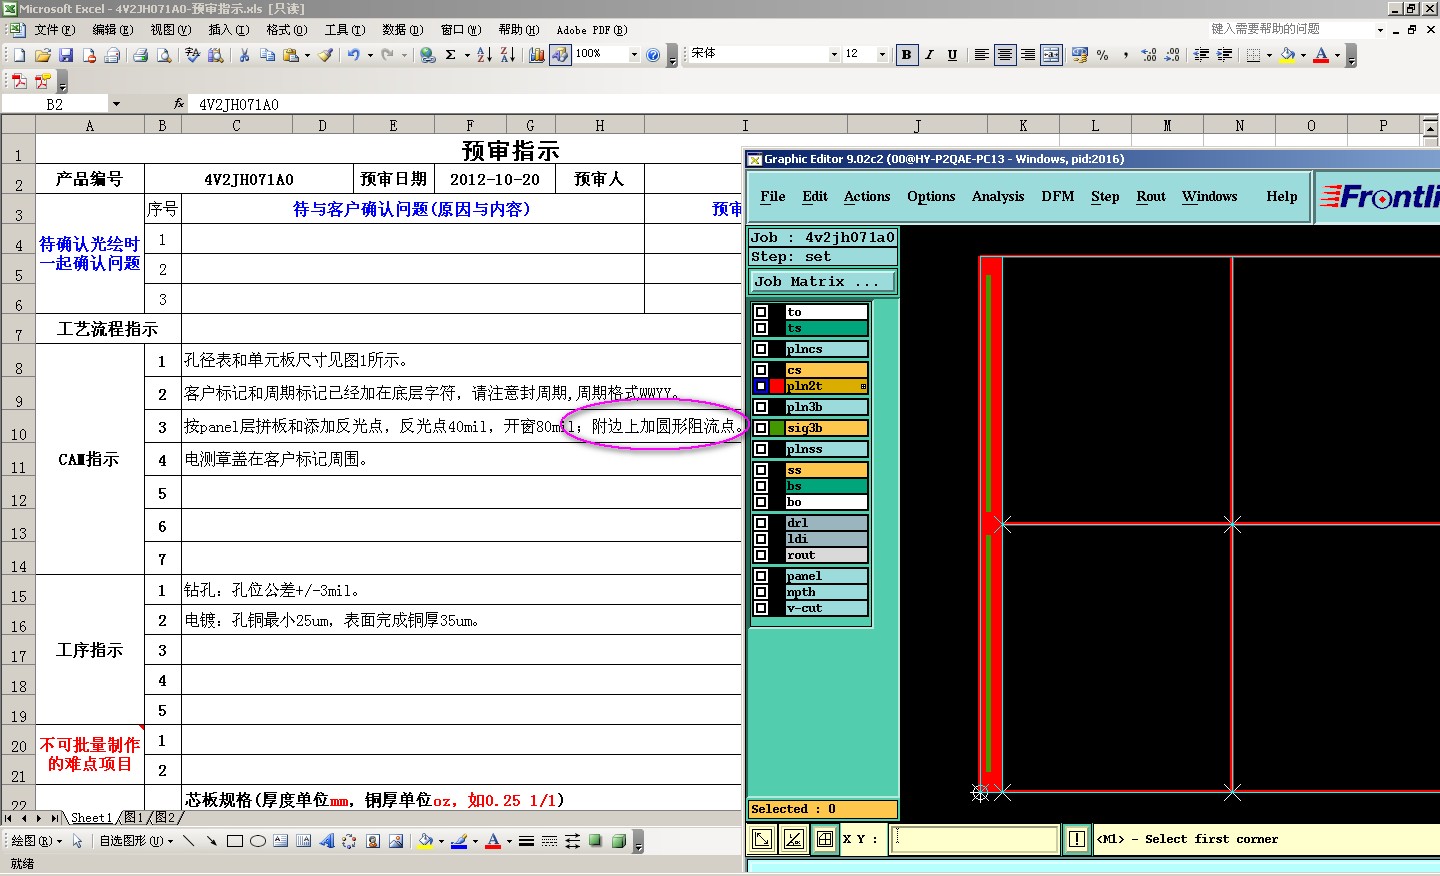Viewport: 1440px width, 876px height.
Task: Toggle the 'pln2t' layer checkbox
Action: 761,386
